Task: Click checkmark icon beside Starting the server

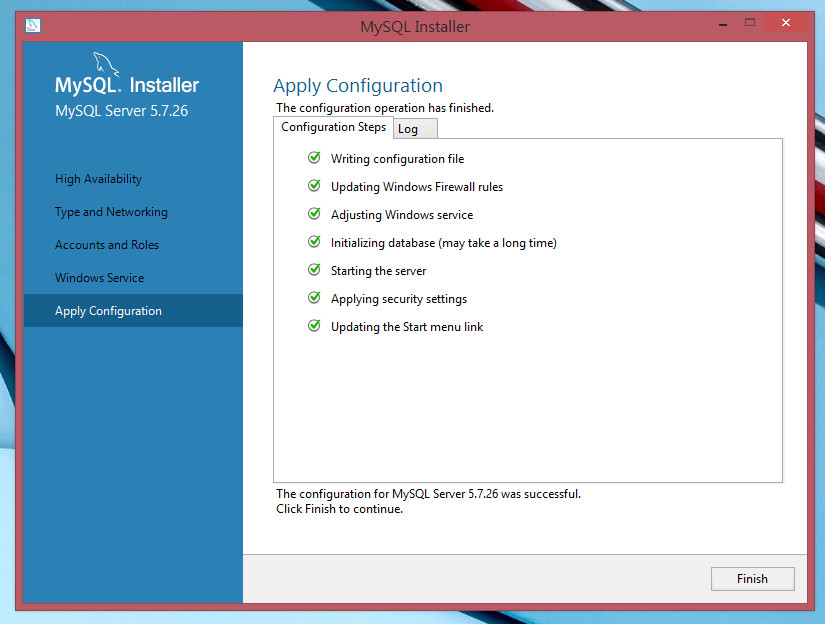Action: (x=314, y=269)
